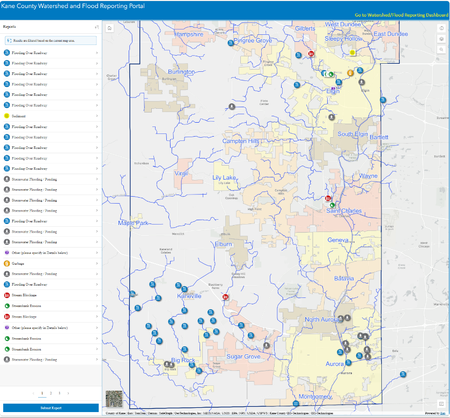Click the bottom-right corner map widget icon
Image resolution: width=450 pixels, height=418 pixels.
click(x=441, y=404)
